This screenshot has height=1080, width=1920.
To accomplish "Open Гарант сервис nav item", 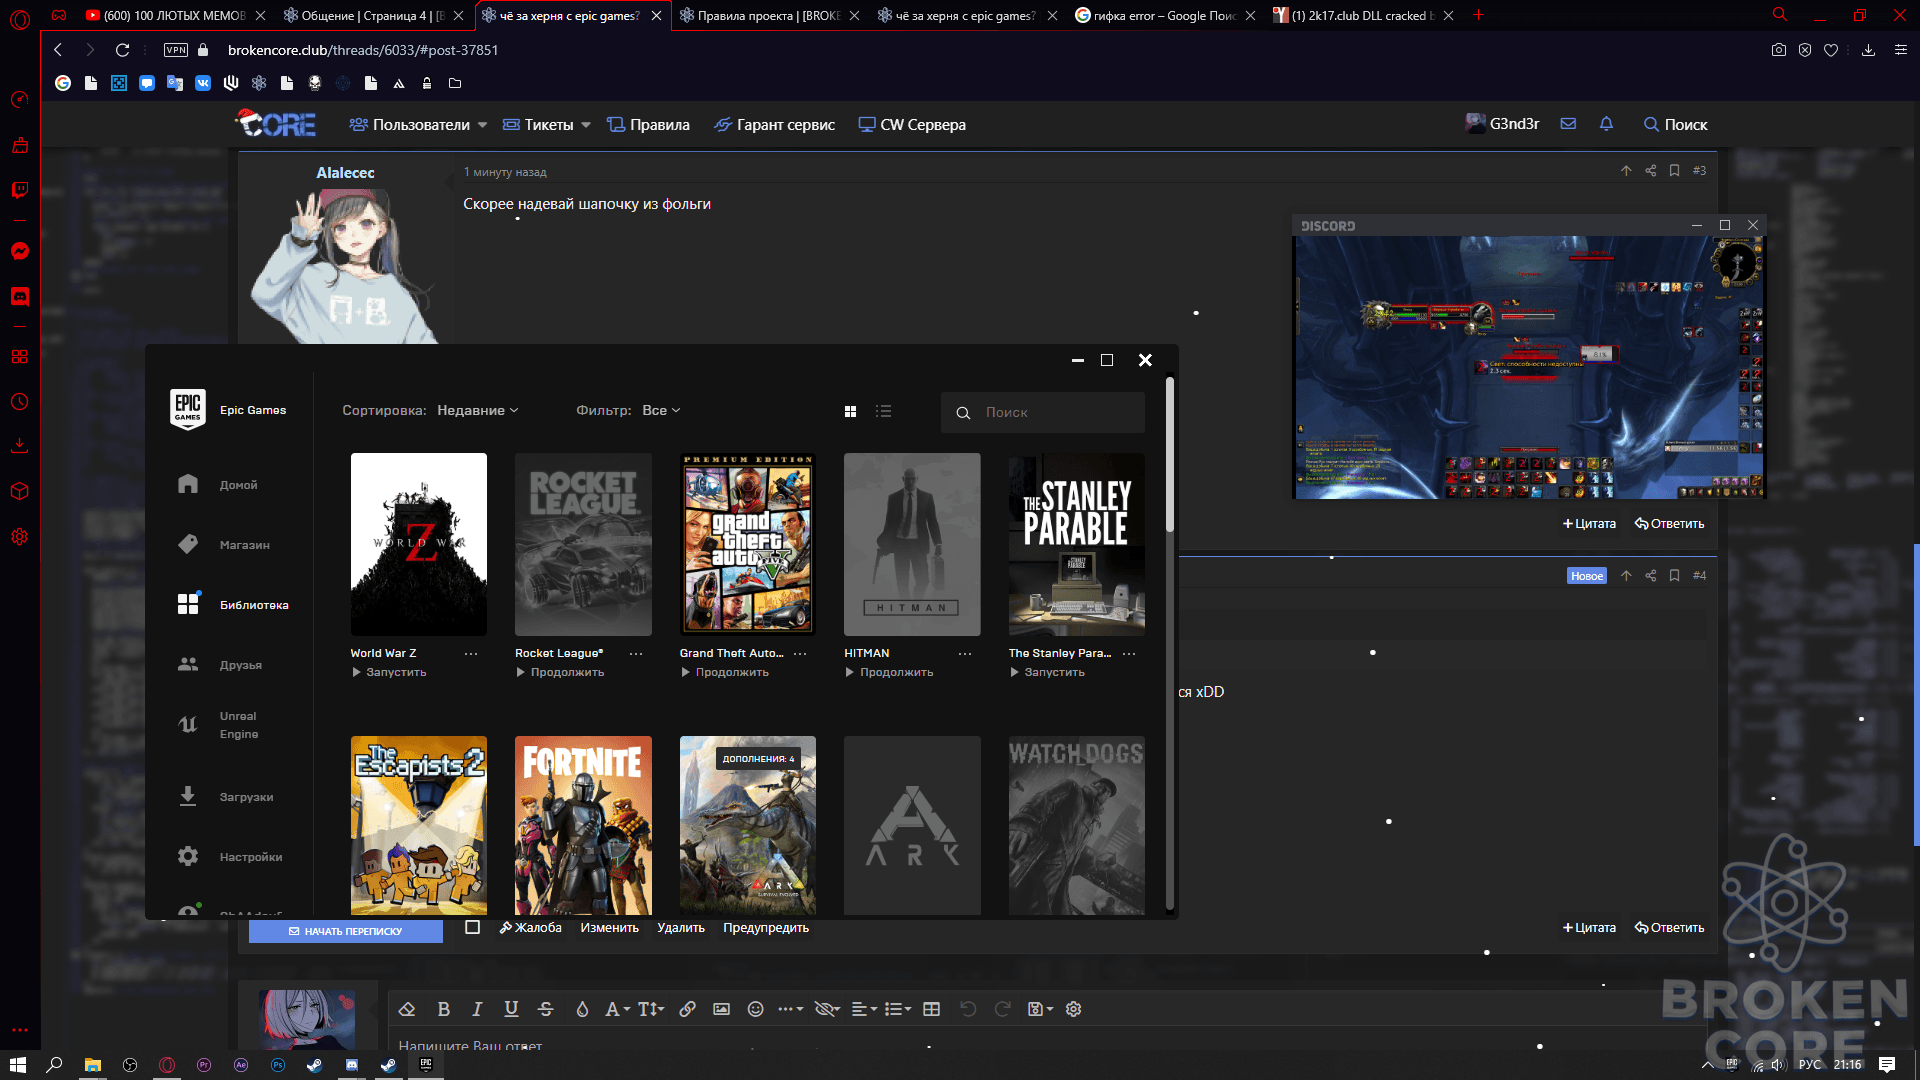I will 774,125.
